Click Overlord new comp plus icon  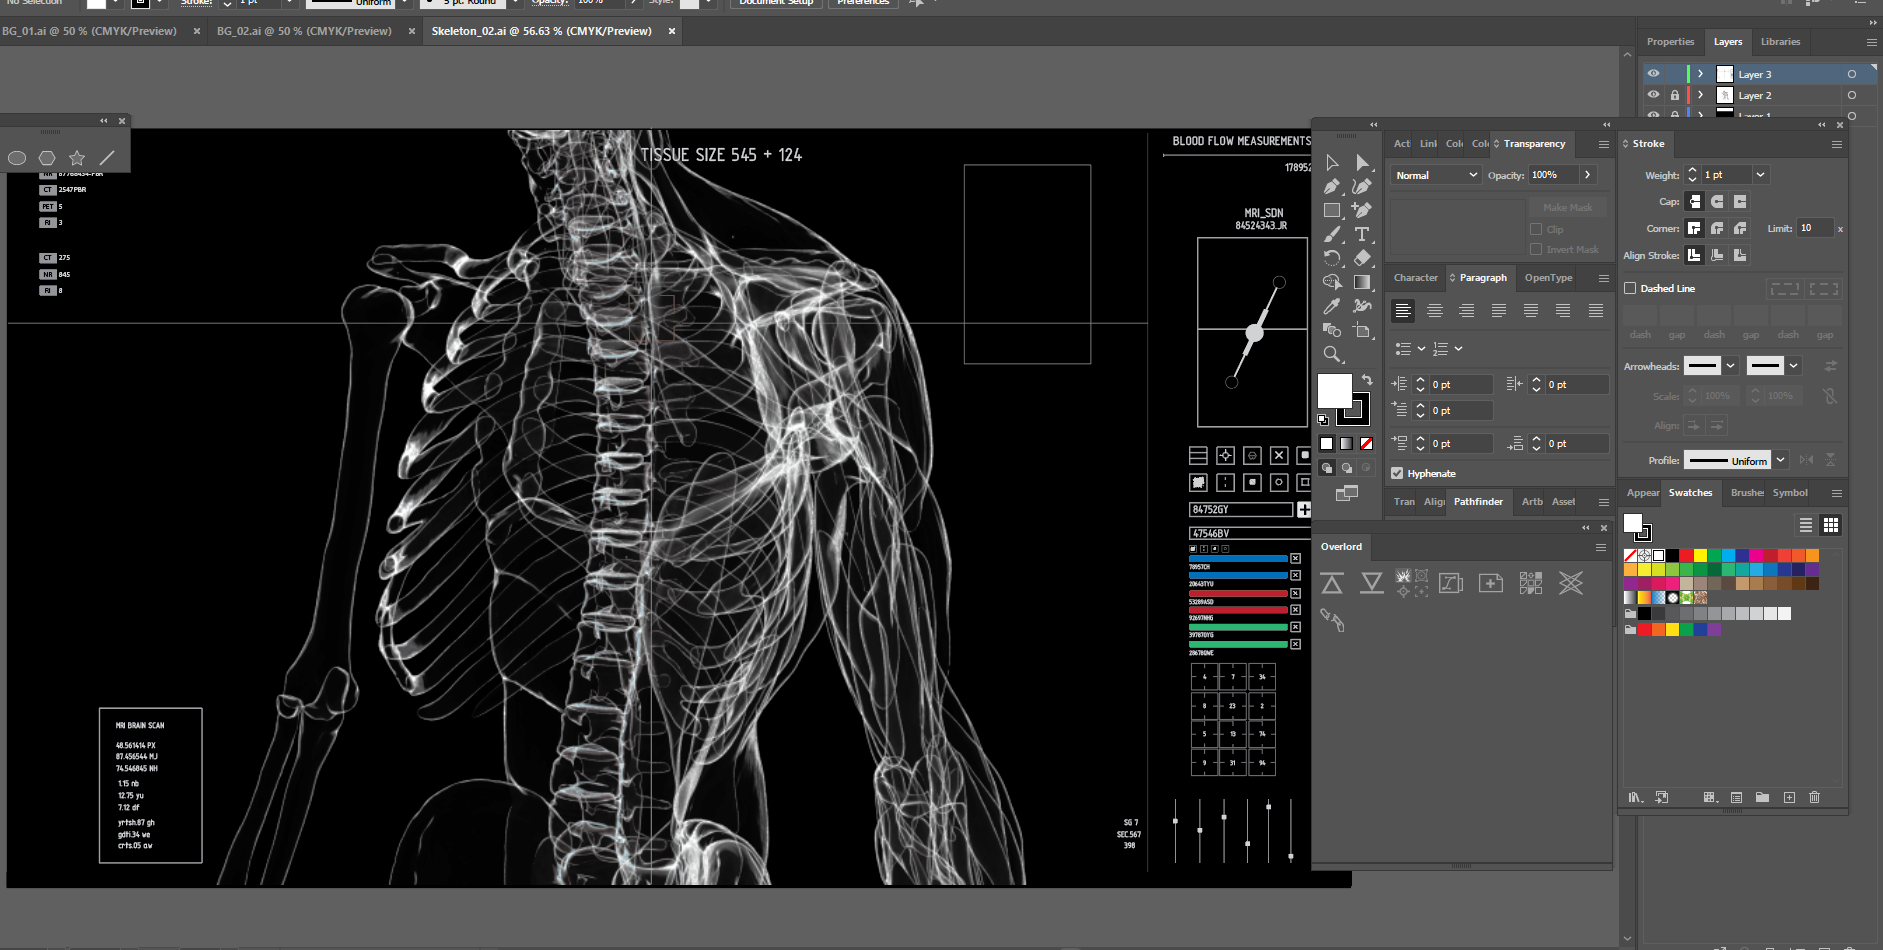pyautogui.click(x=1491, y=583)
